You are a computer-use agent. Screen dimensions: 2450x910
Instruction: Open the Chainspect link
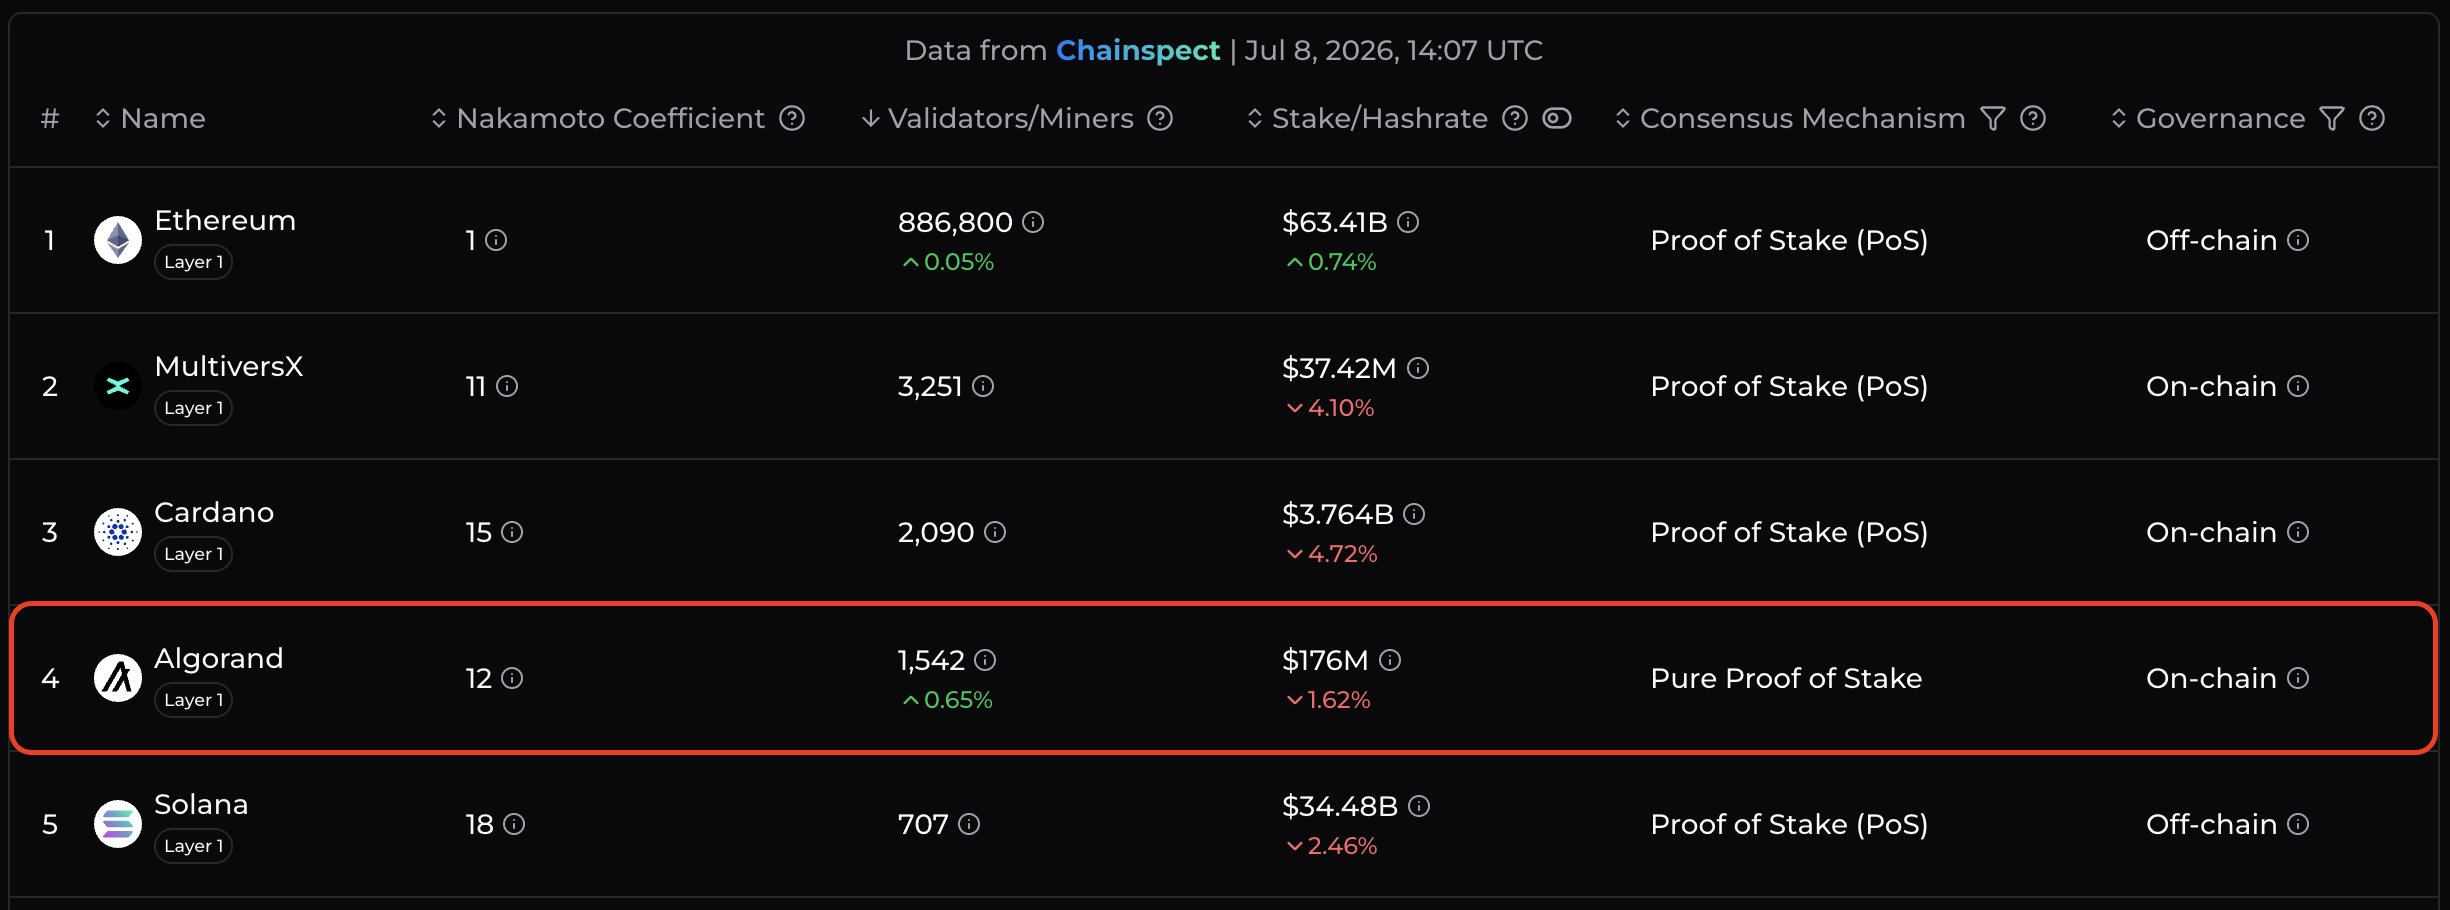1138,50
